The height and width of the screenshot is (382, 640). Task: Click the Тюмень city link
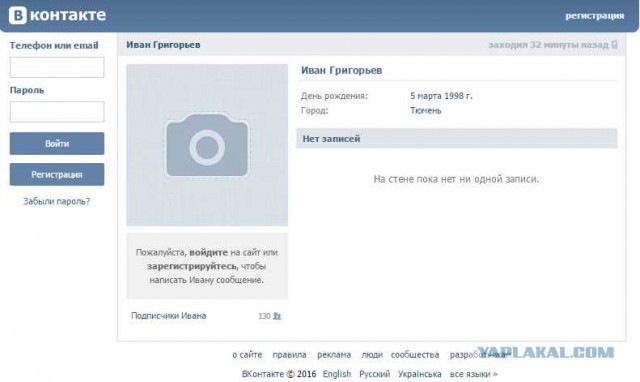(x=426, y=111)
